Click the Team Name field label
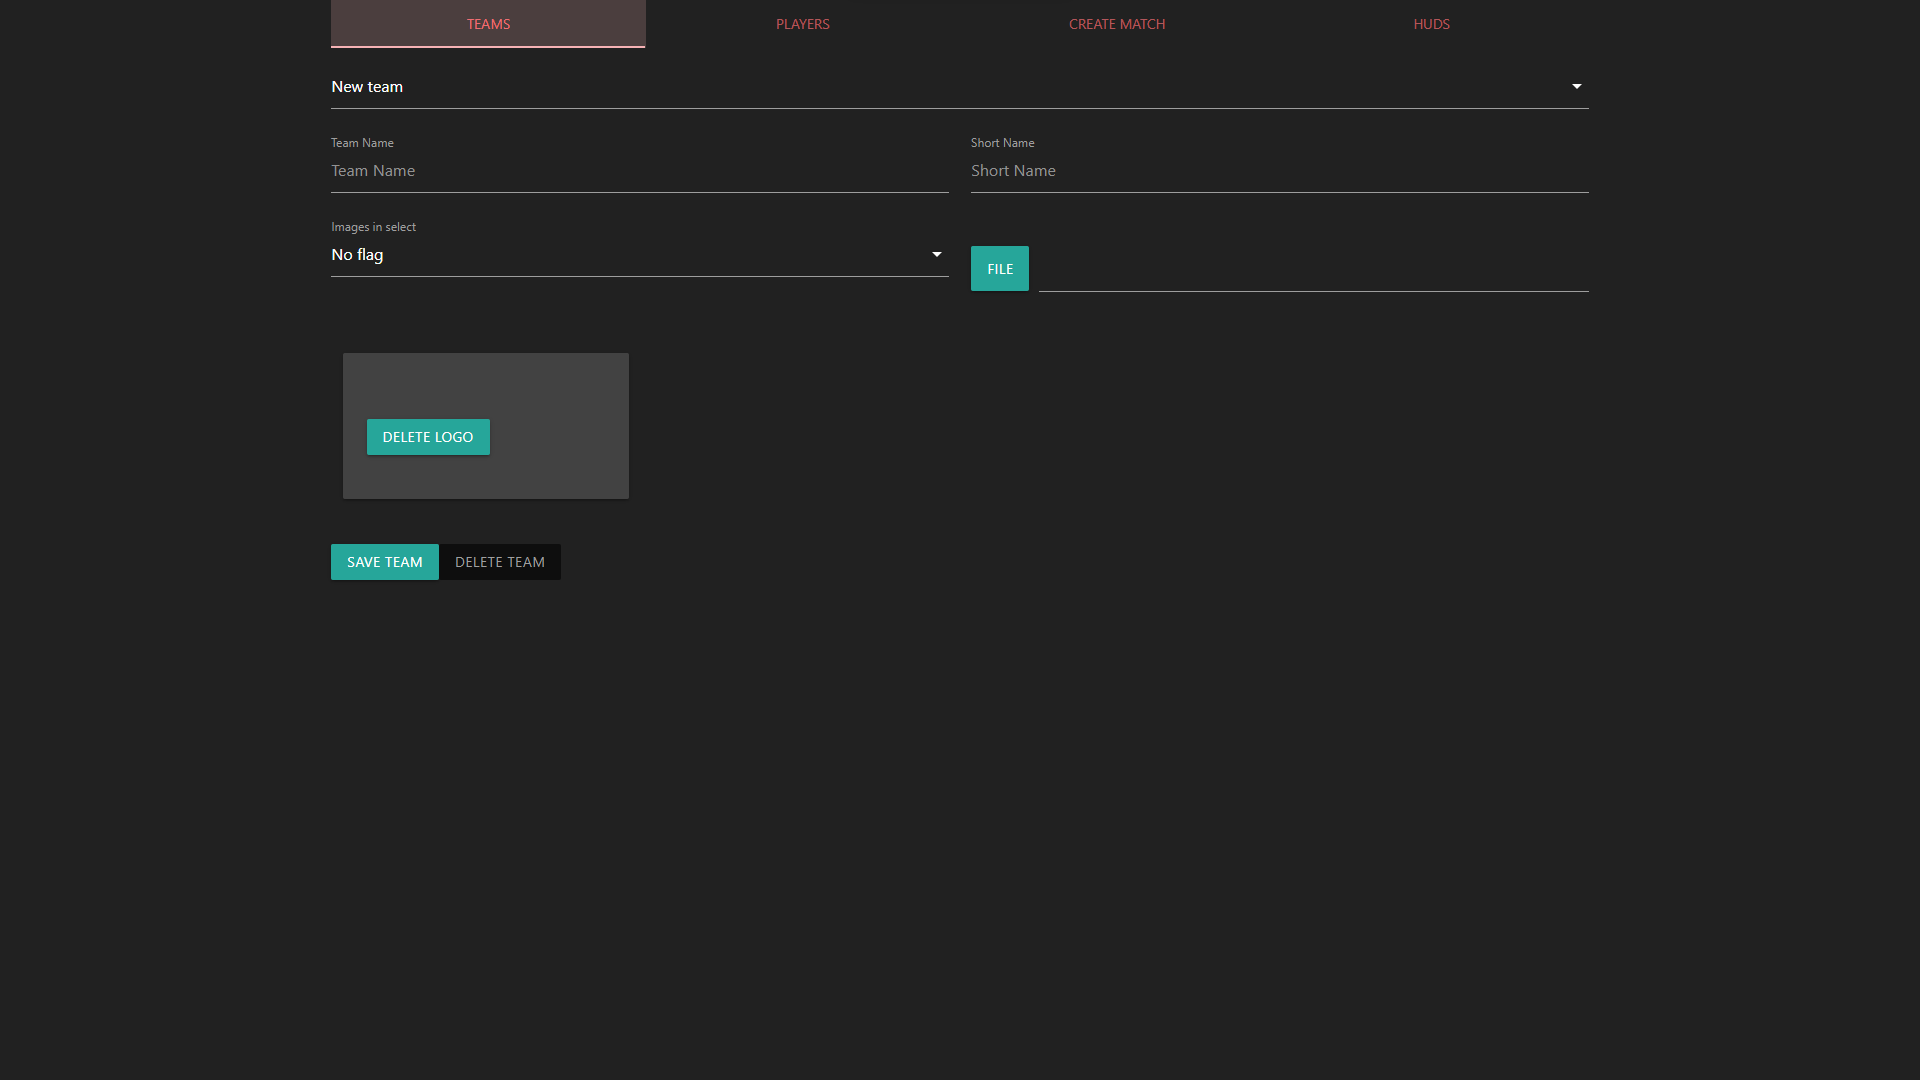 pos(362,142)
